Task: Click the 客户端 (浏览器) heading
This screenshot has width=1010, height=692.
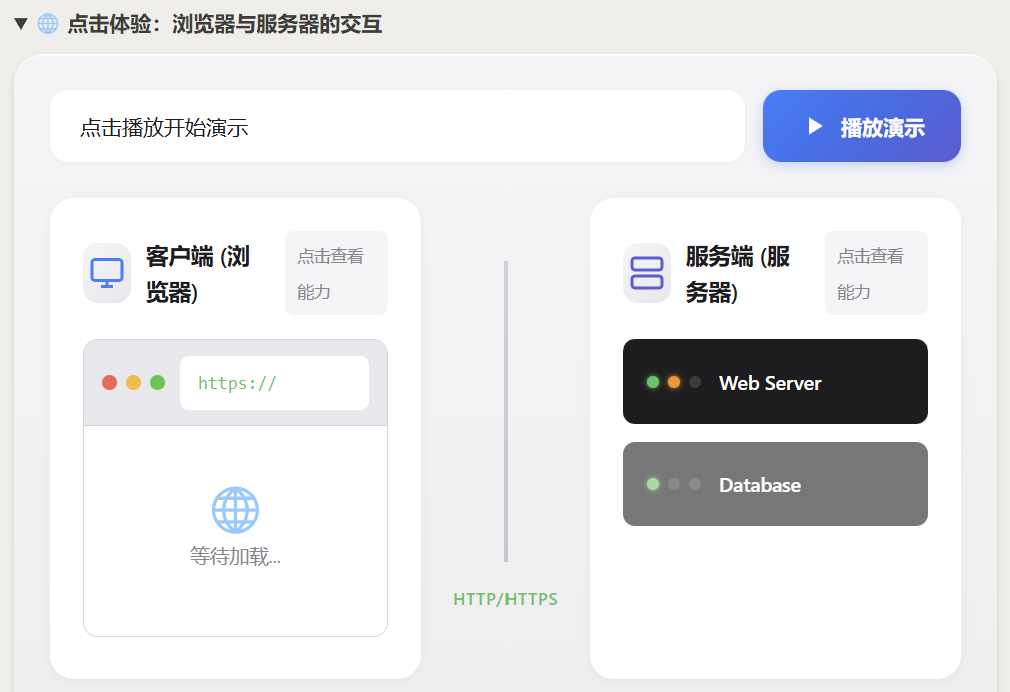Action: [x=198, y=274]
